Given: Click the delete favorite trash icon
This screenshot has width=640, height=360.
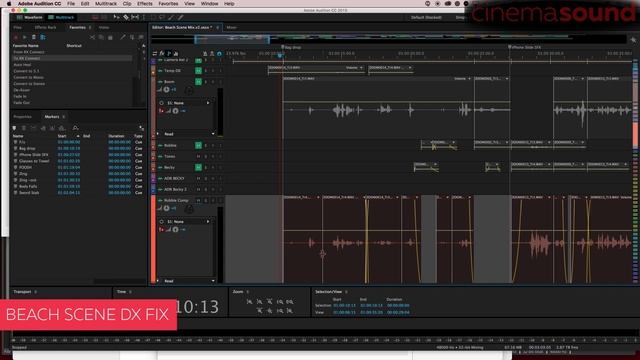Looking at the screenshot, I should tap(34, 37).
